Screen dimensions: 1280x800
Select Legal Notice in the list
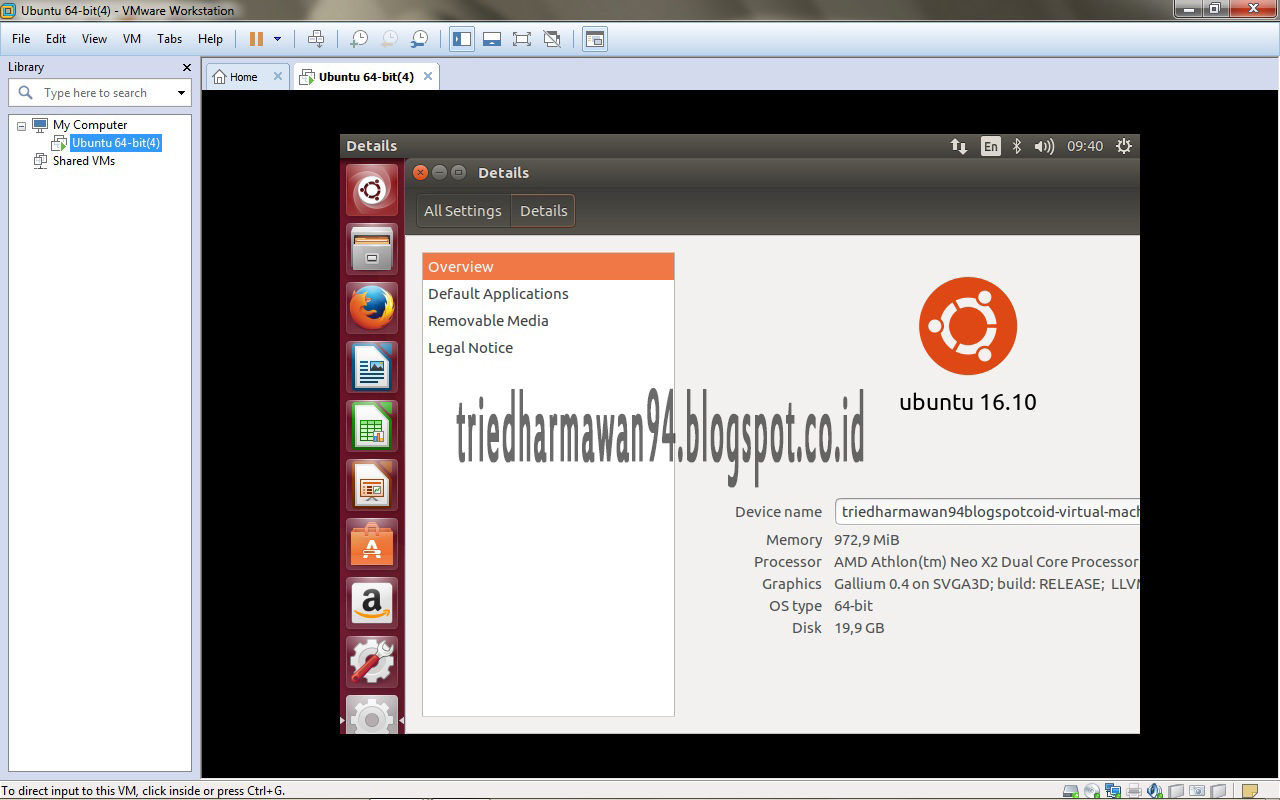tap(548, 348)
